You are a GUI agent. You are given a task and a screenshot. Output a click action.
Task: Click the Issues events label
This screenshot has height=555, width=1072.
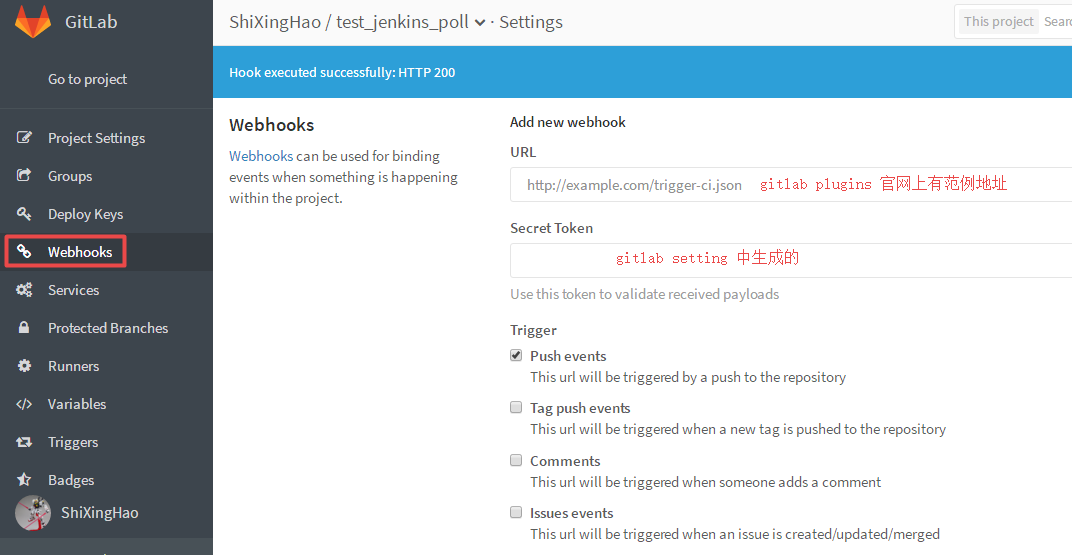(x=572, y=513)
